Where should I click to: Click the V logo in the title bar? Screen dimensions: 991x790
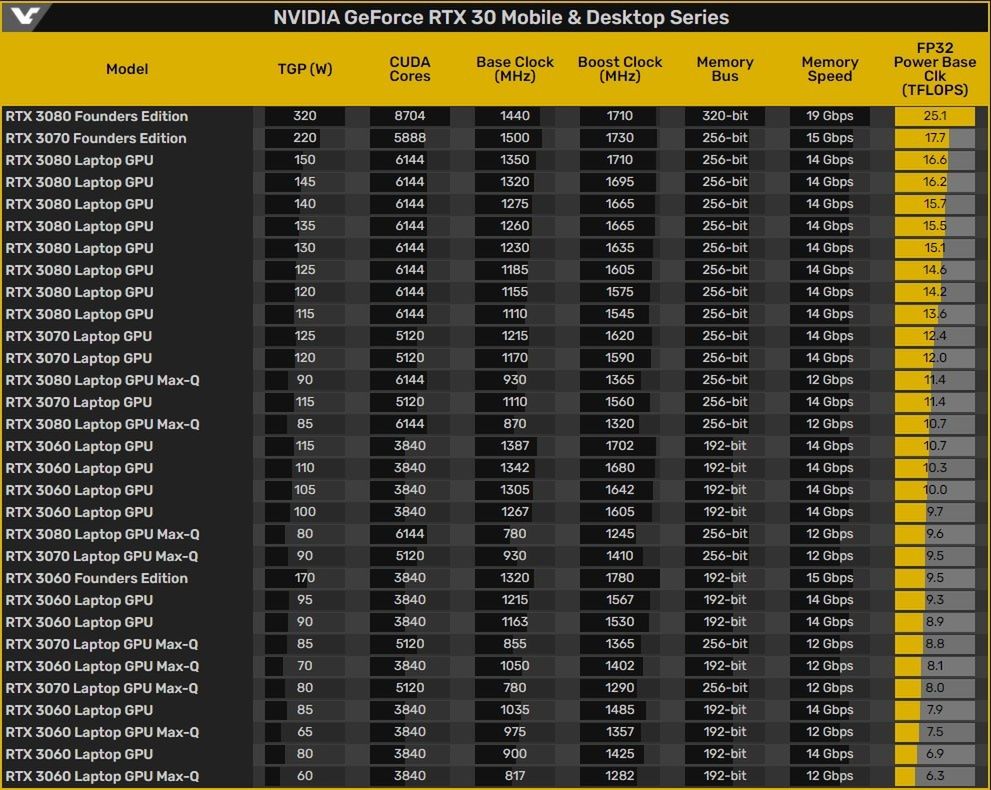point(24,16)
